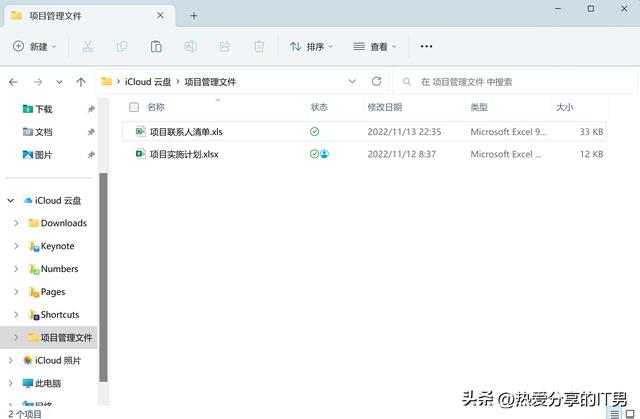640x419 pixels.
Task: Click the Copy icon in toolbar
Action: coord(122,47)
